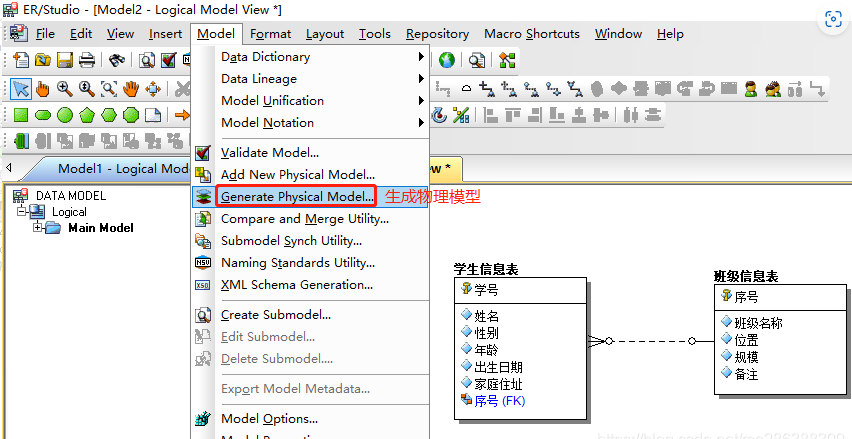This screenshot has width=852, height=439.
Task: Click the blue circular refresh target icon
Action: [x=439, y=115]
